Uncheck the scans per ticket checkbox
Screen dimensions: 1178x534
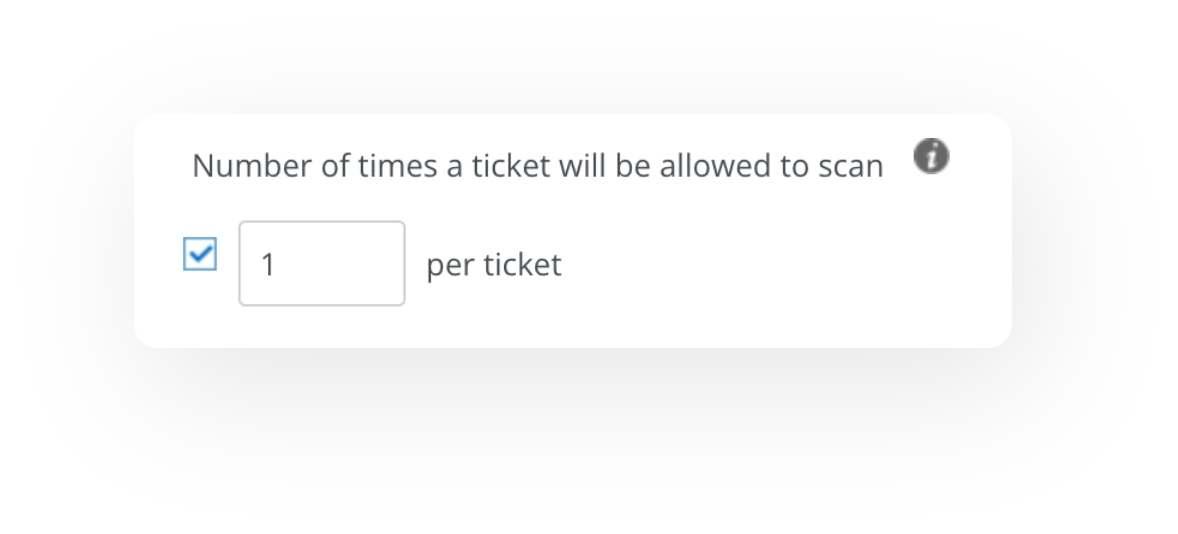pos(200,254)
